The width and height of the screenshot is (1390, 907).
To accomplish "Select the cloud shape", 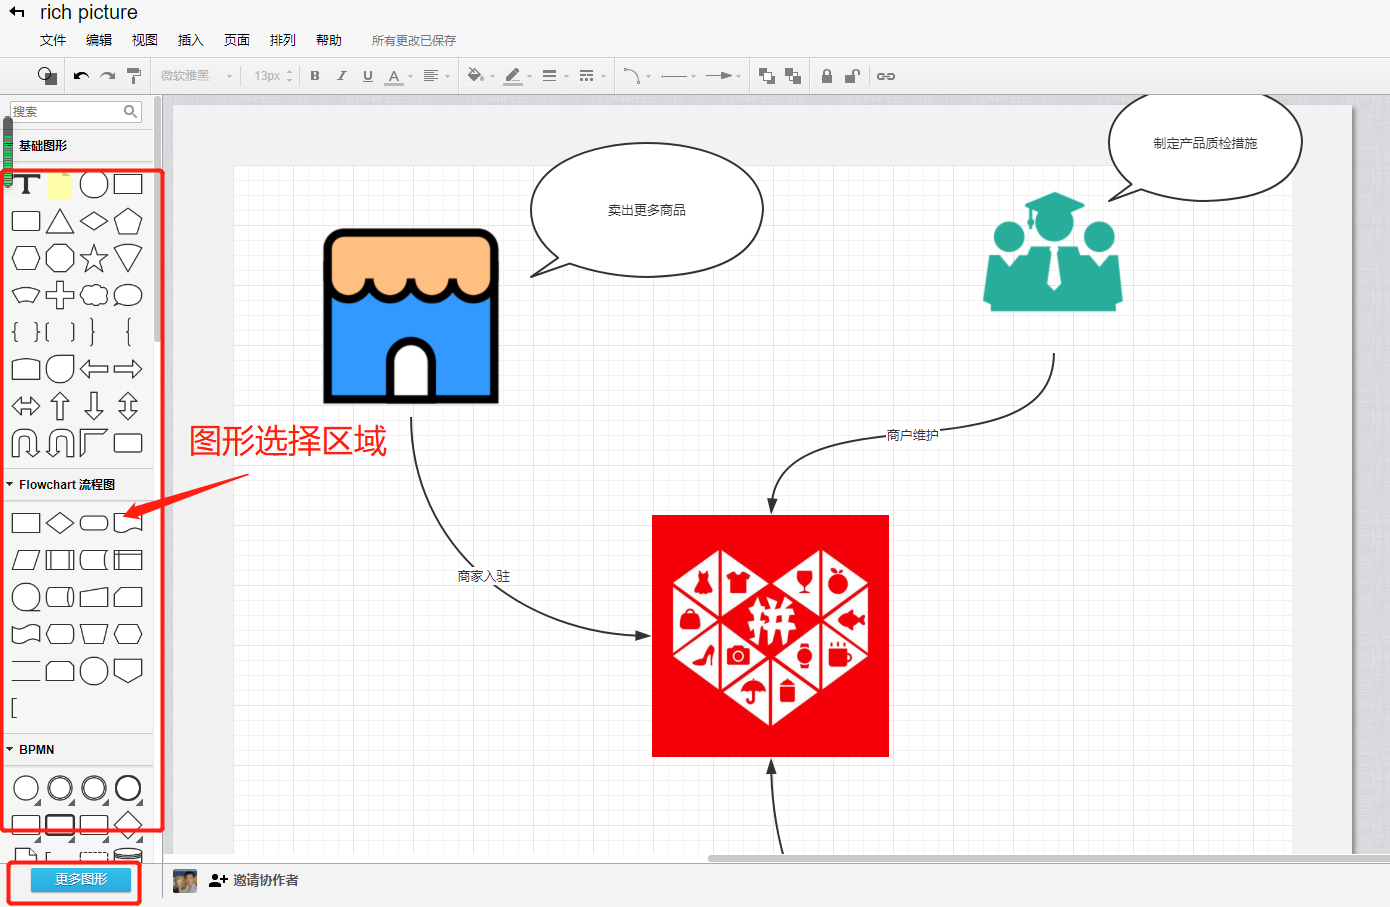I will click(x=94, y=295).
